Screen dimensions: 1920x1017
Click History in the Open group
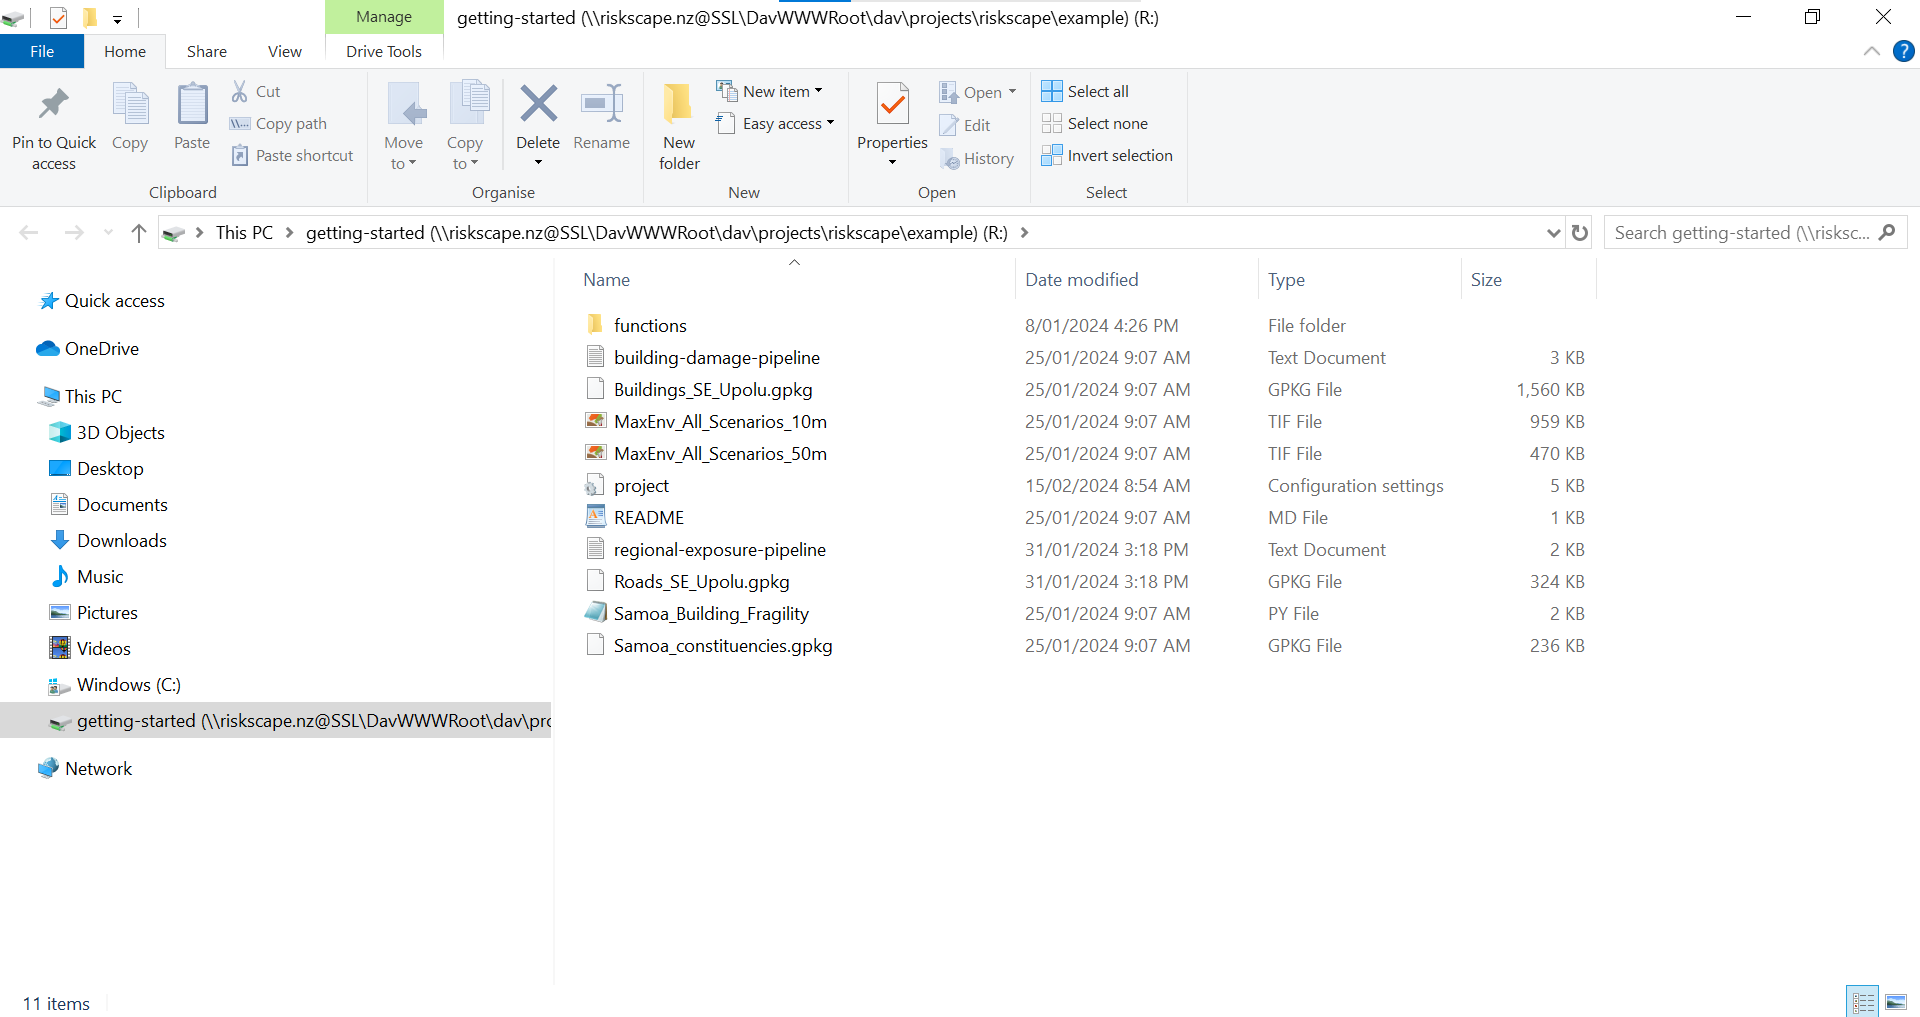tap(977, 158)
